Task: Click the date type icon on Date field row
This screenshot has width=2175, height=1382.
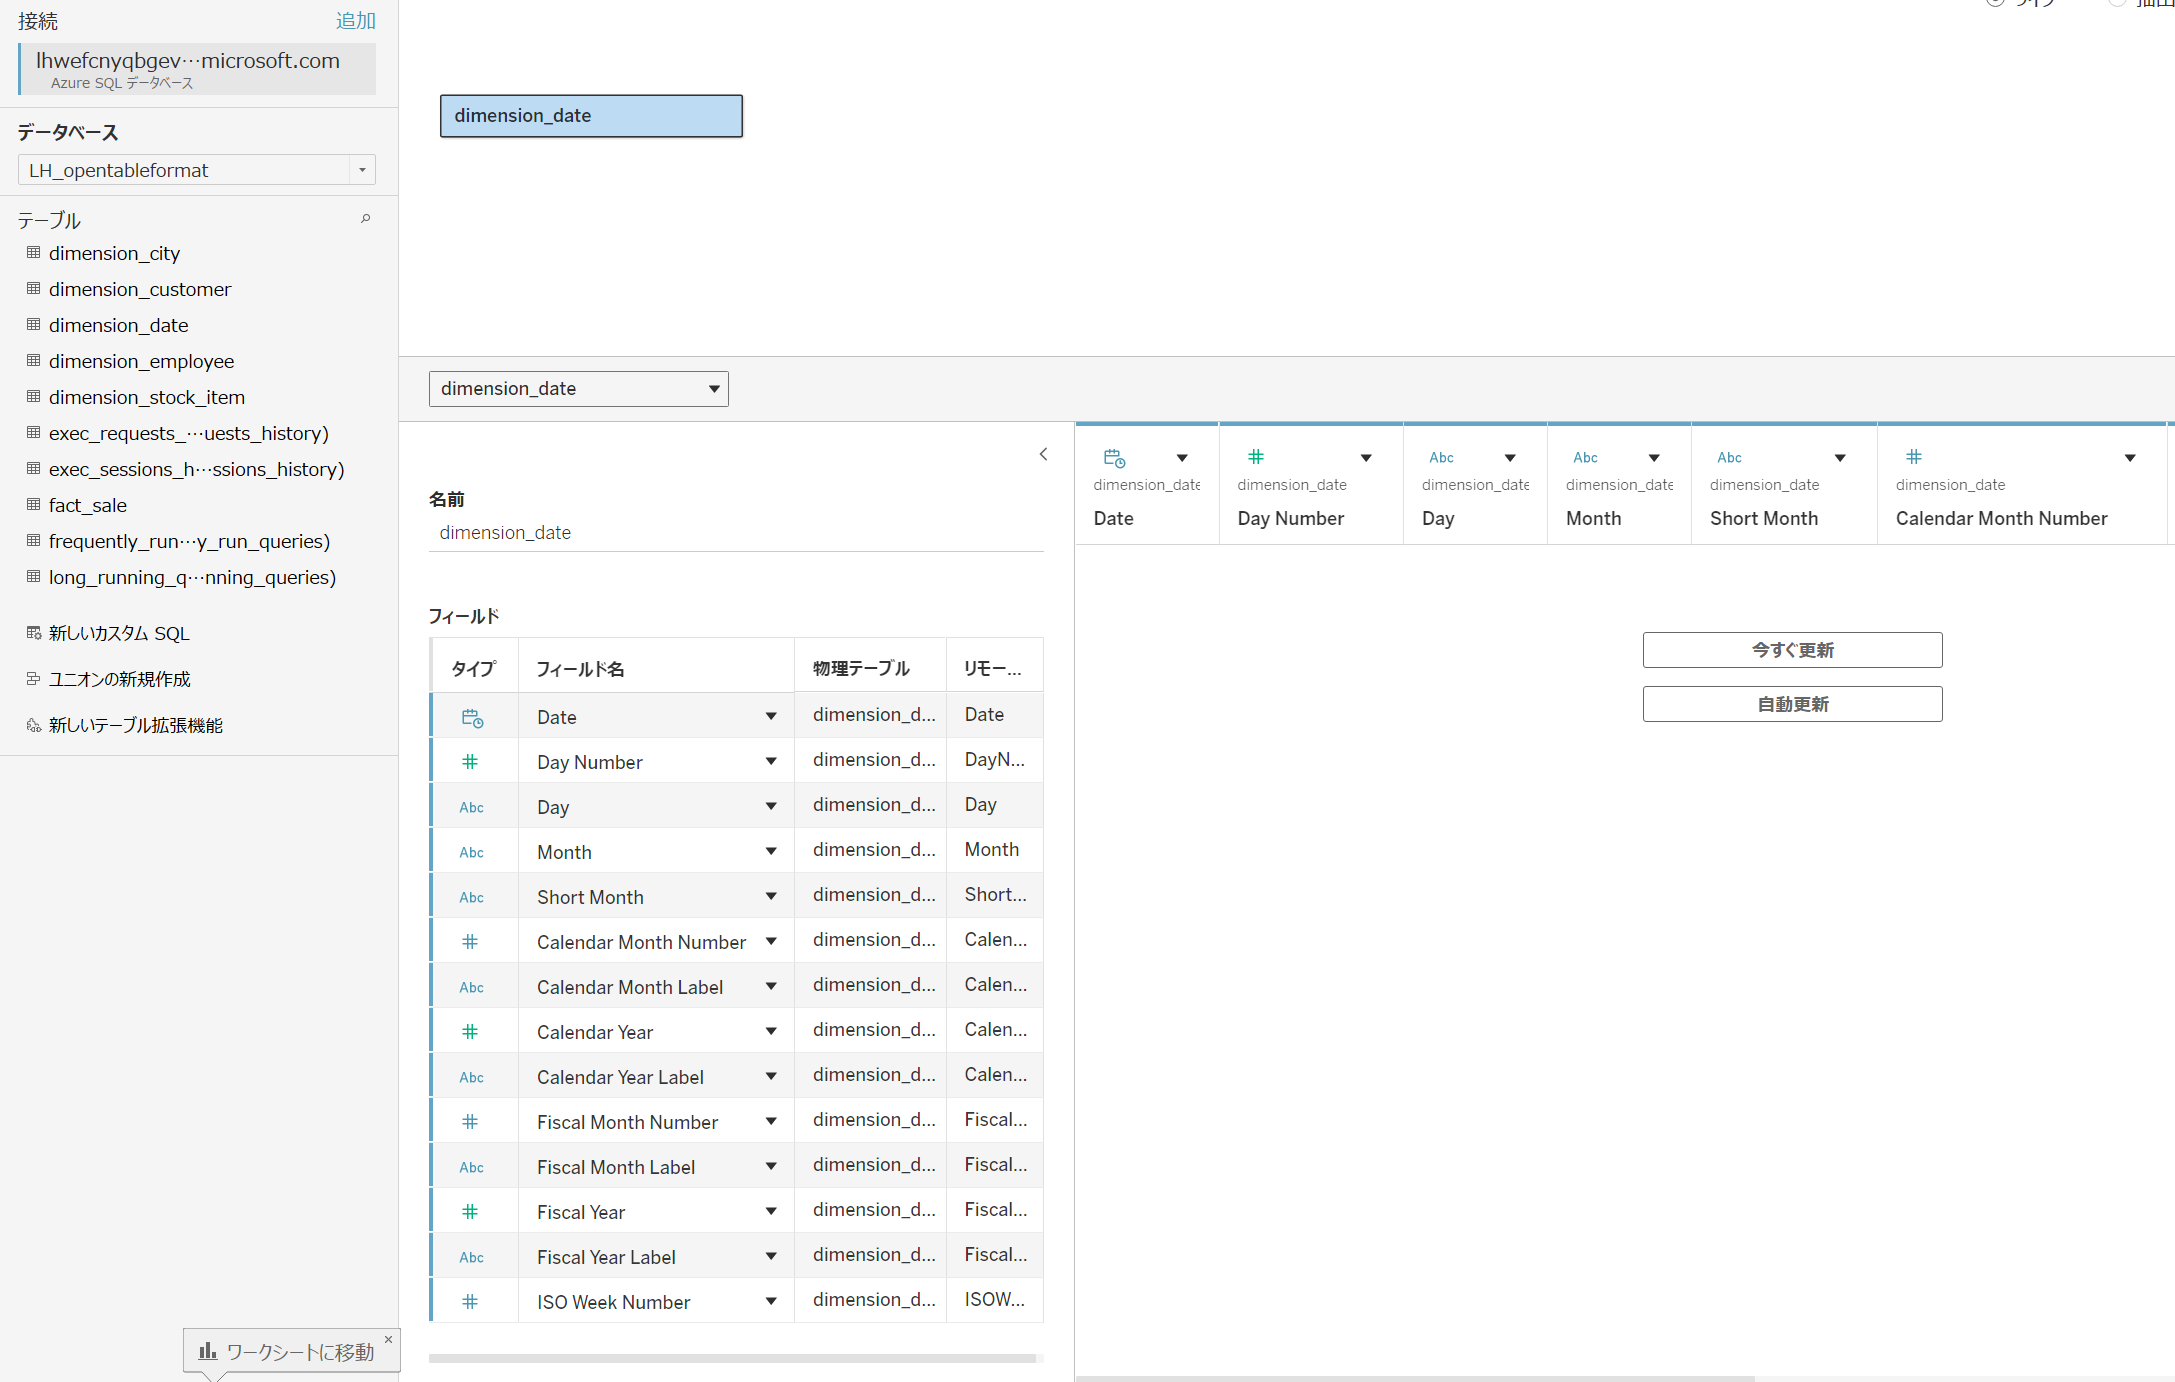Action: 472,717
